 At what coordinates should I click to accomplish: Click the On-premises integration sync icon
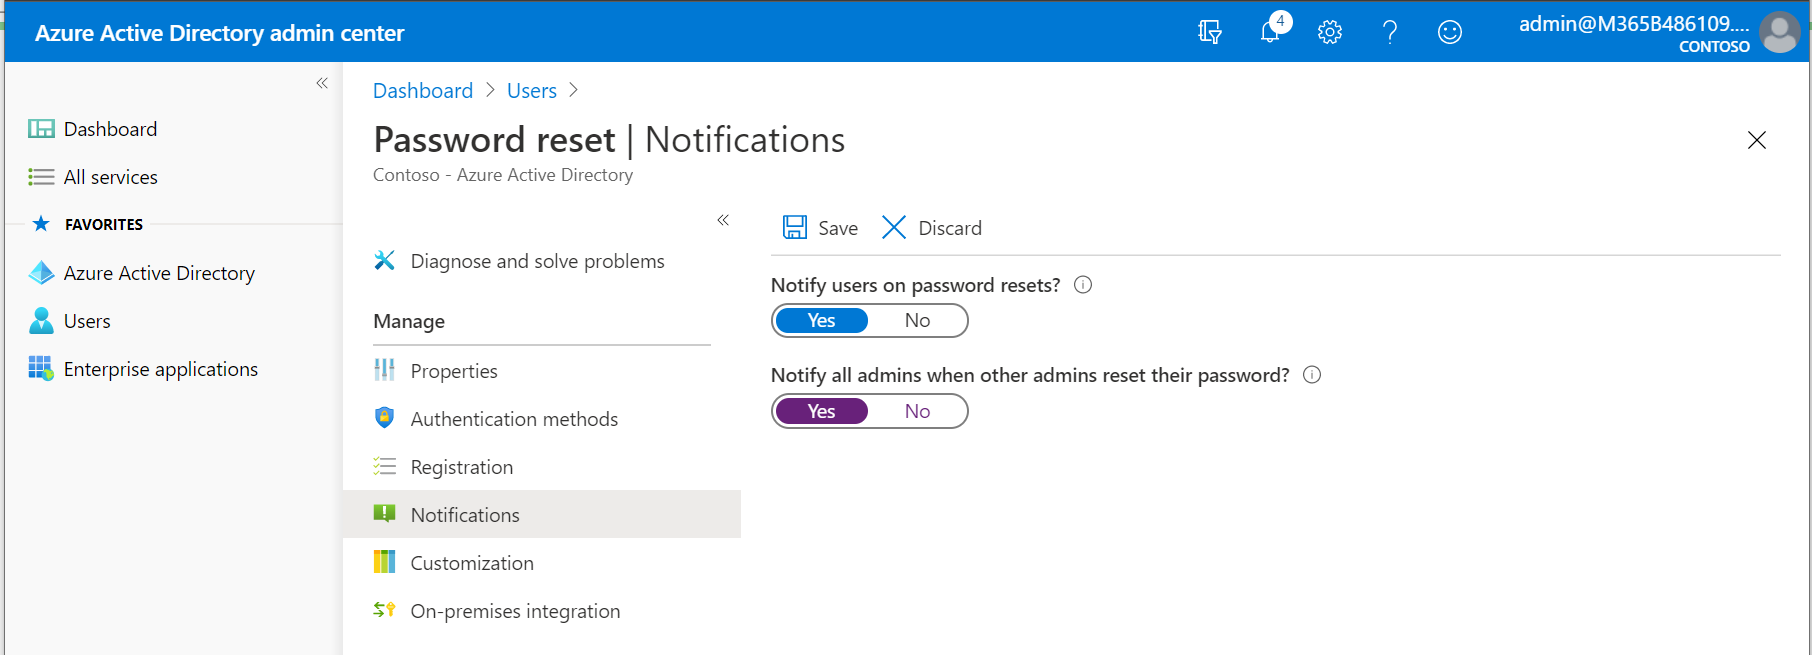coord(384,609)
